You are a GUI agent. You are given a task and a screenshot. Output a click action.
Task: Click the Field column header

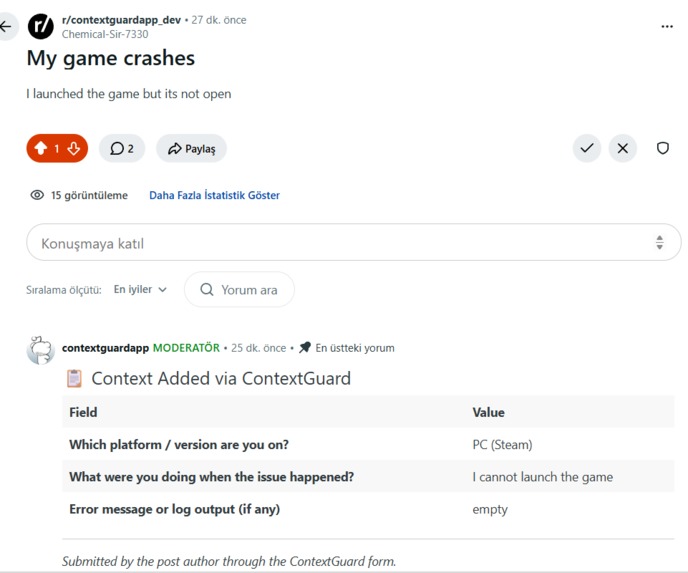click(83, 412)
